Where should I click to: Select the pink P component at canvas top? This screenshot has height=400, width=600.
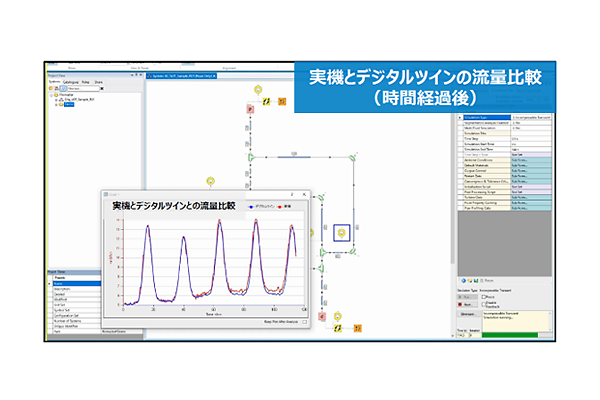[250, 109]
